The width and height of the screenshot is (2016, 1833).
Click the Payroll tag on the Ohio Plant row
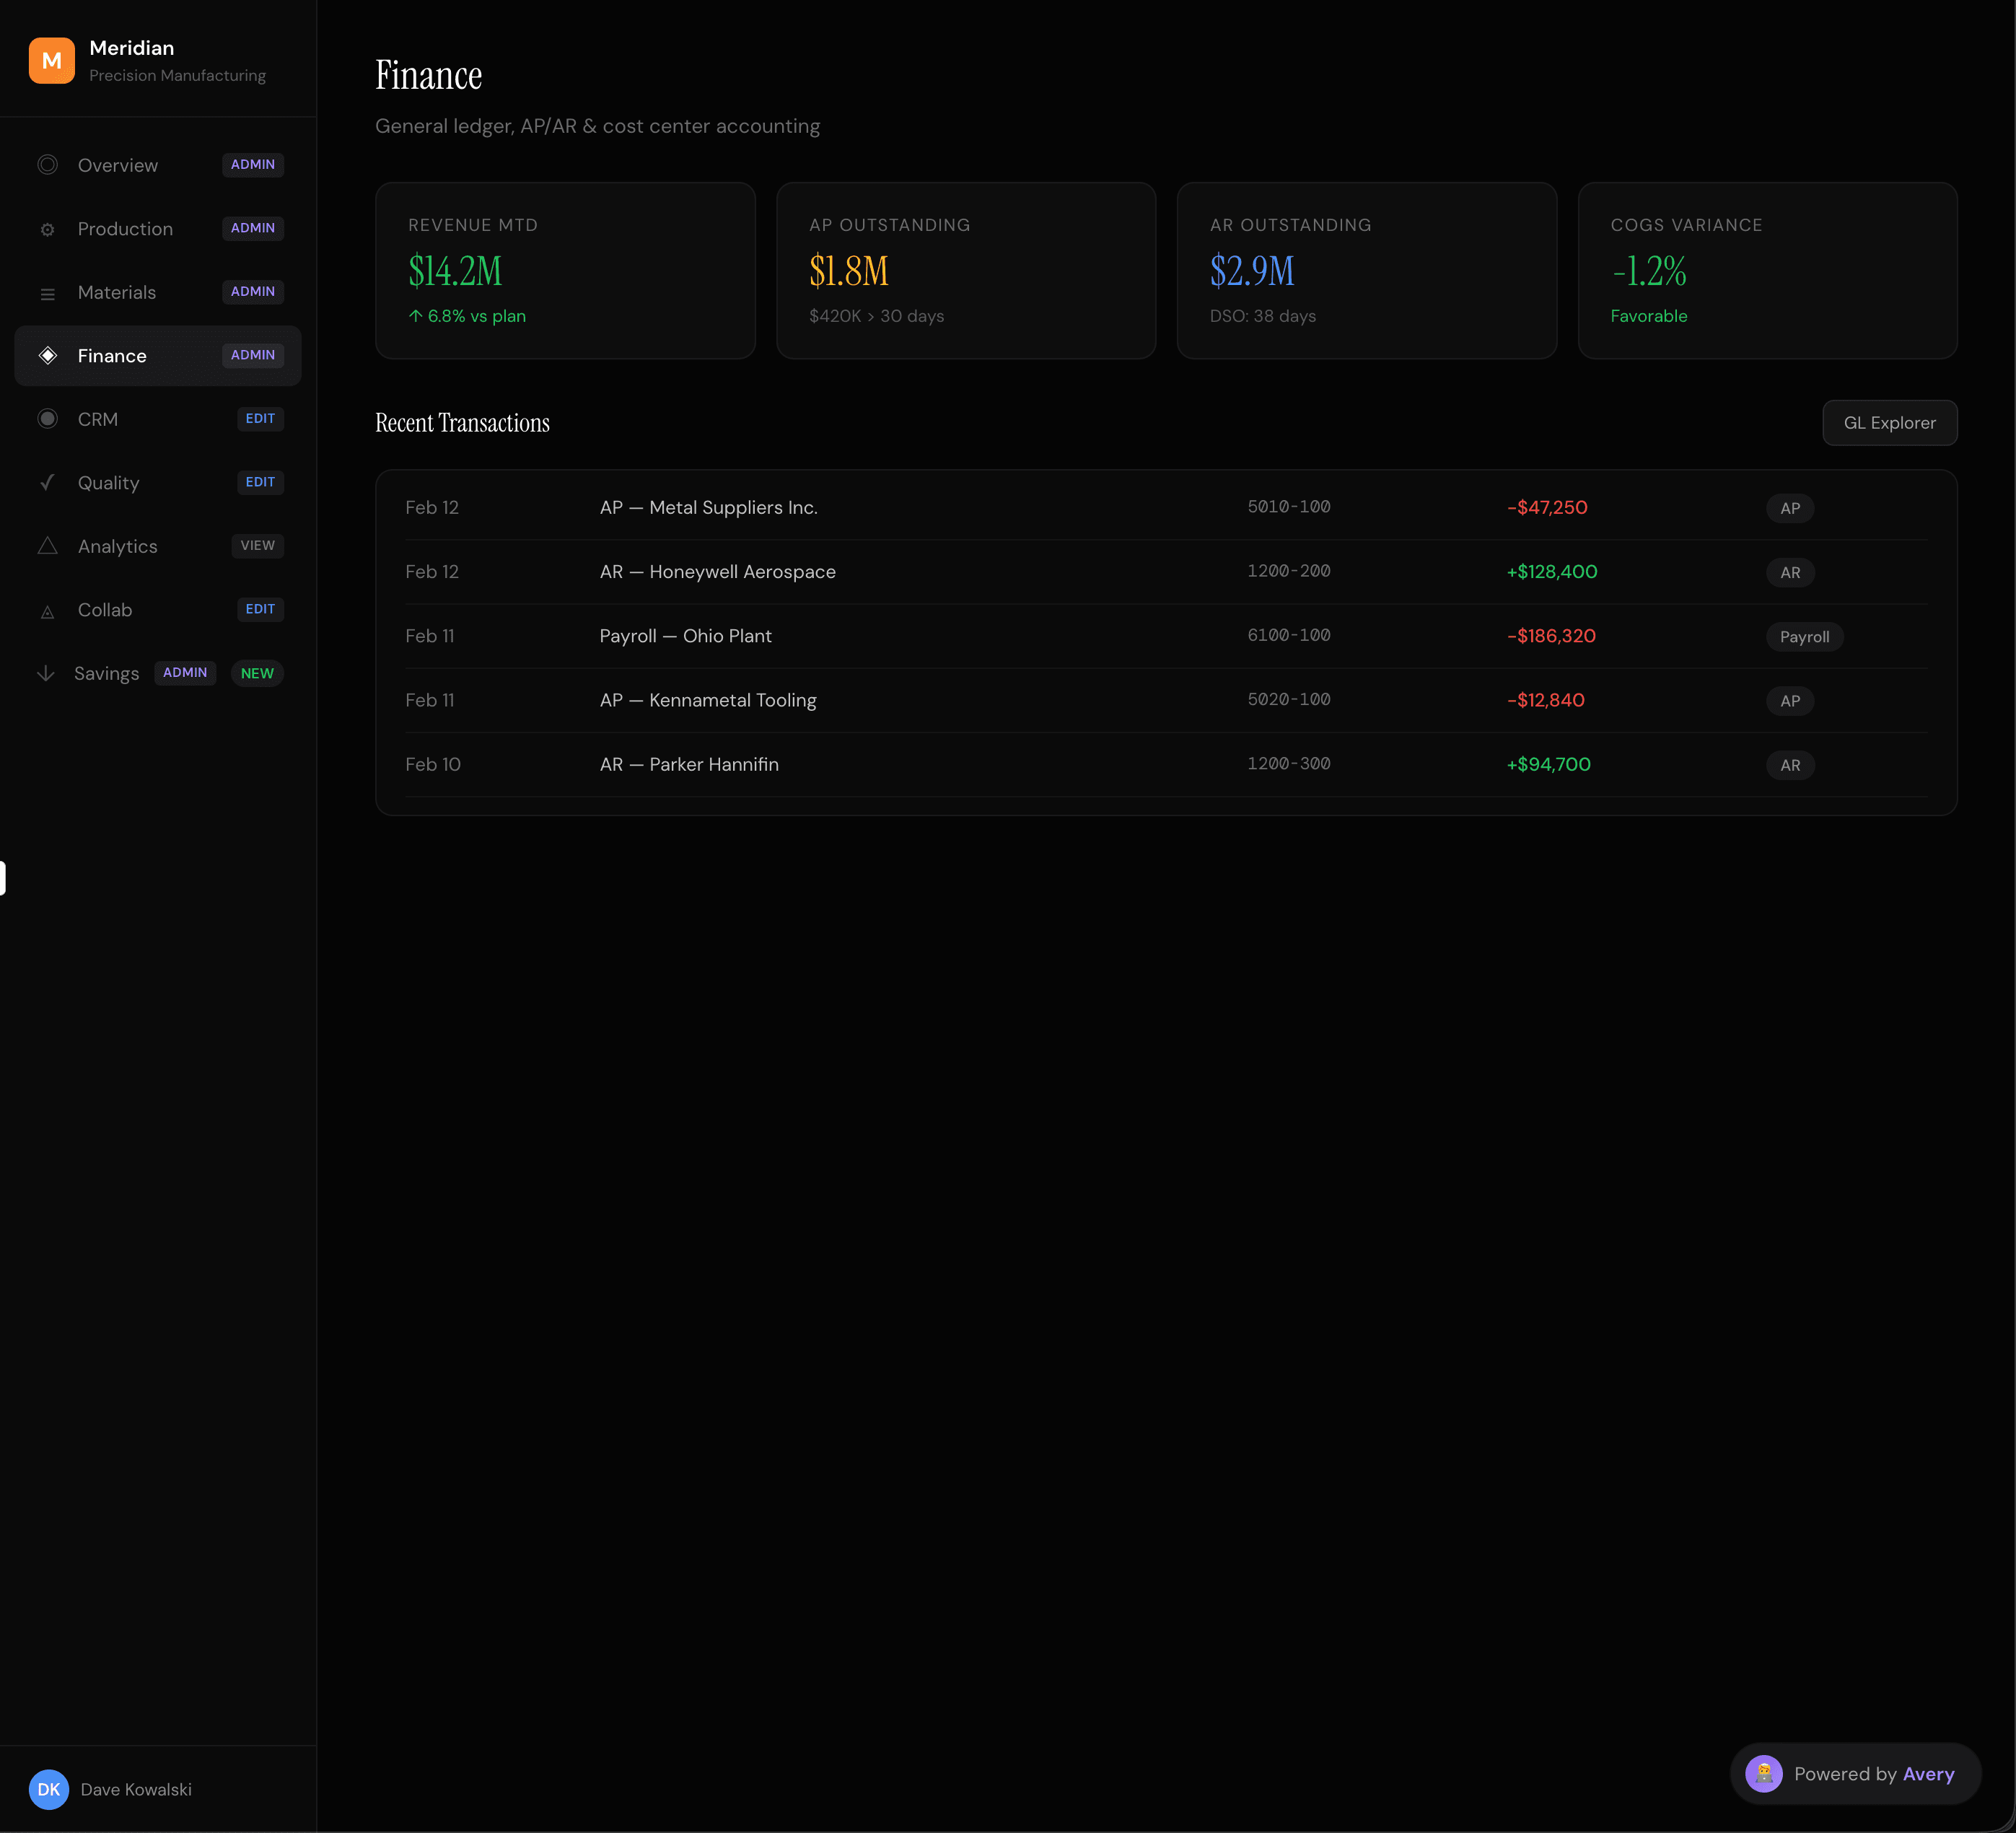click(1804, 637)
